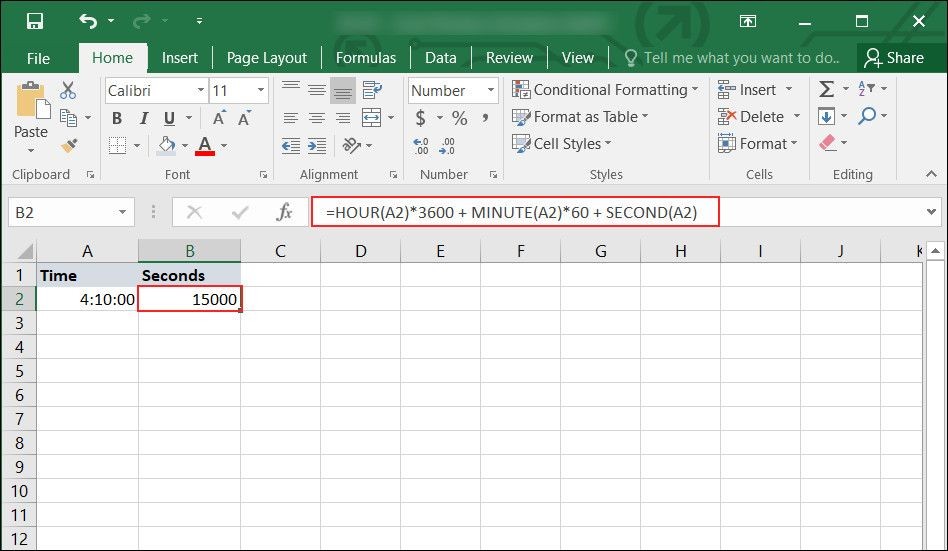Align text left
Image resolution: width=948 pixels, height=551 pixels.
coord(291,118)
